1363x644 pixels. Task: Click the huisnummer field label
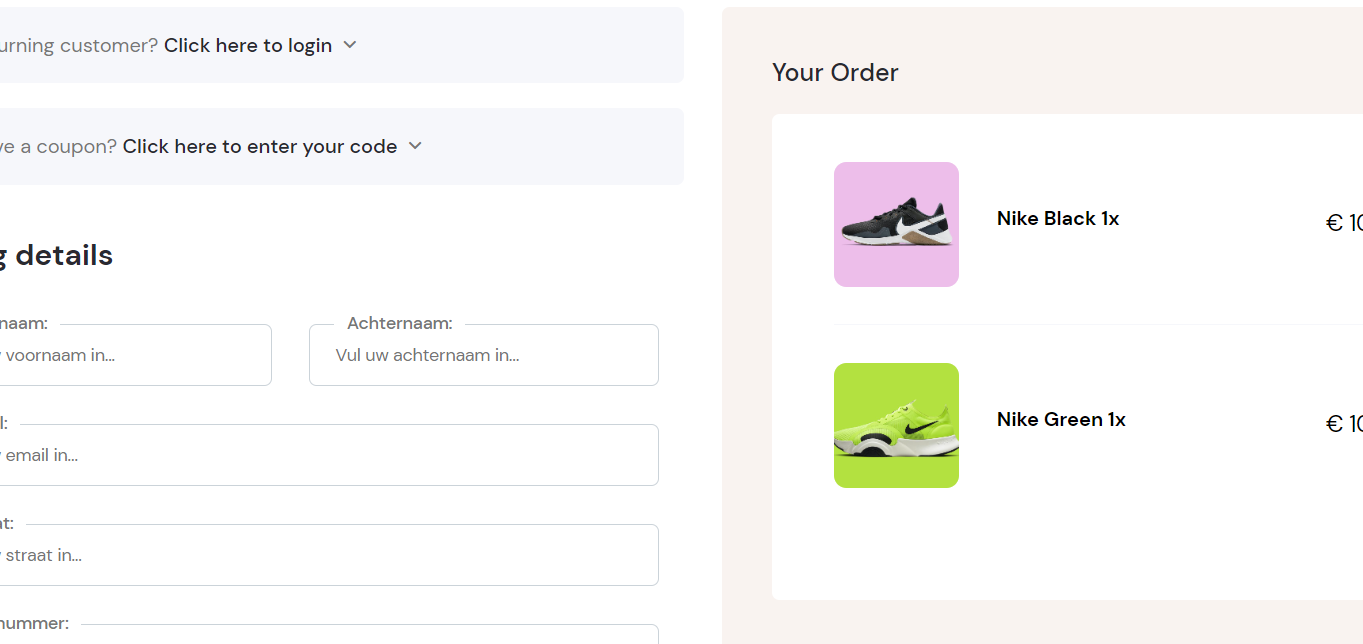point(34,623)
